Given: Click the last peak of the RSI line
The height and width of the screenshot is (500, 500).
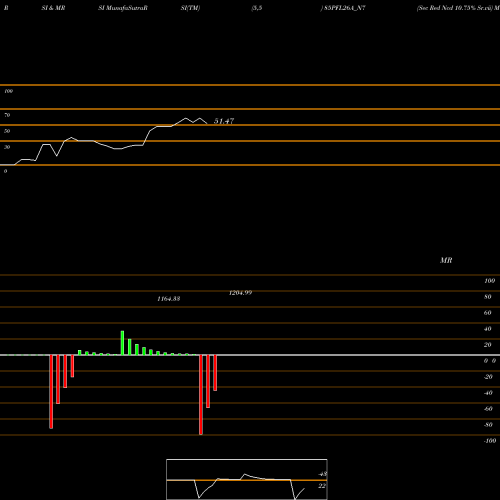Looking at the screenshot, I should click(200, 118).
